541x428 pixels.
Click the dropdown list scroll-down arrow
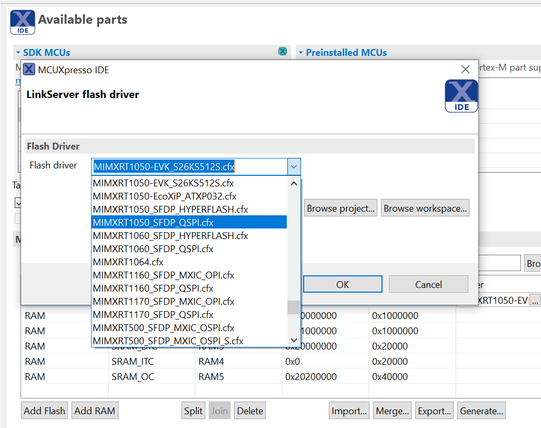[x=294, y=340]
